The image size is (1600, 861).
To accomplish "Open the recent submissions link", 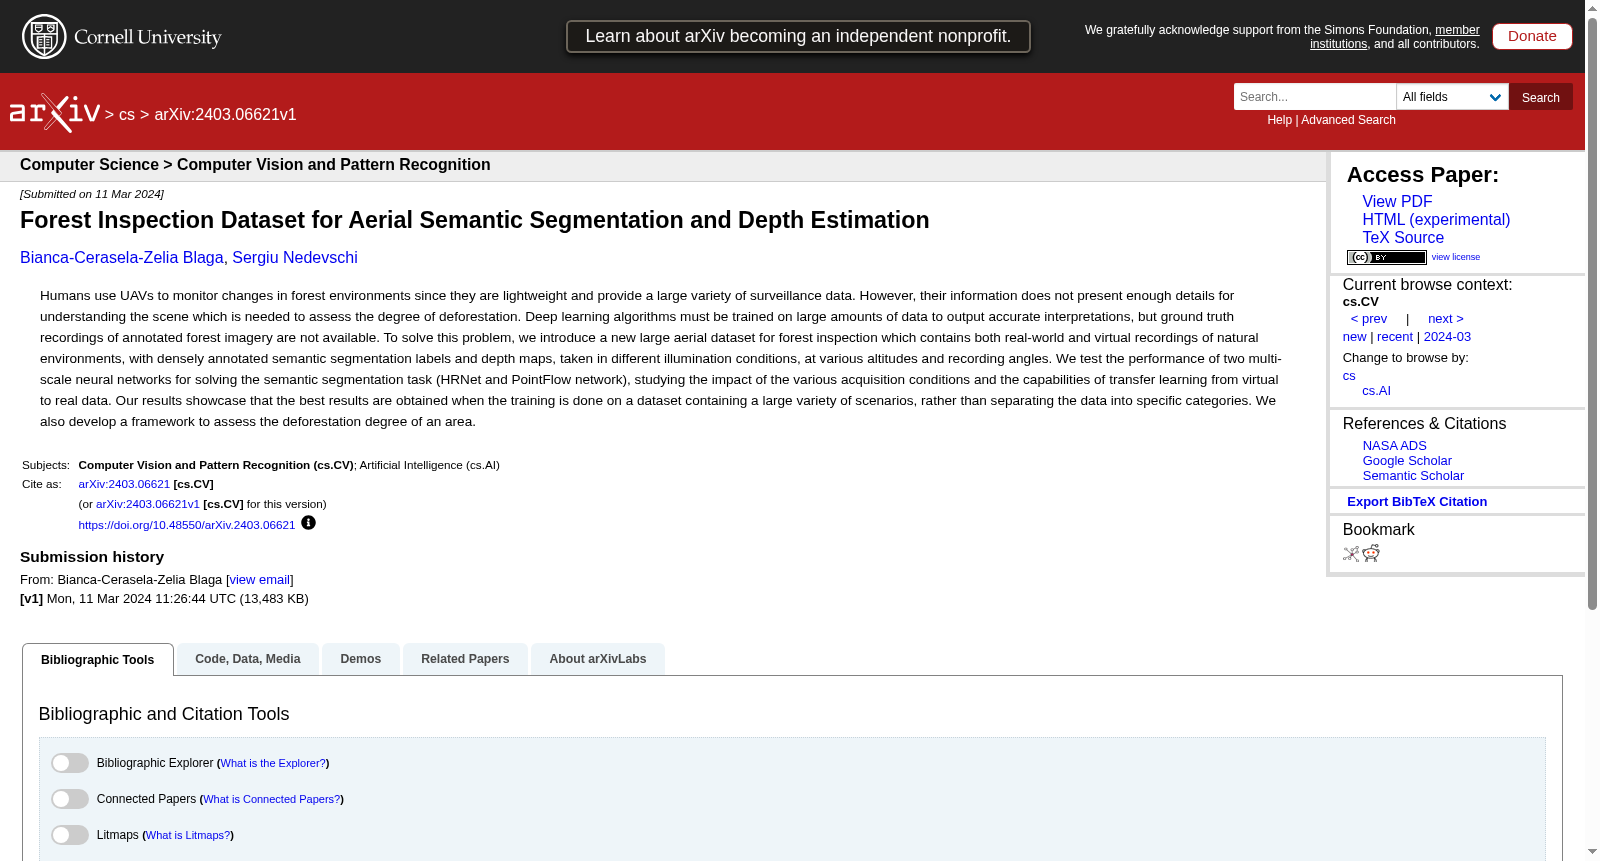I will (1395, 337).
